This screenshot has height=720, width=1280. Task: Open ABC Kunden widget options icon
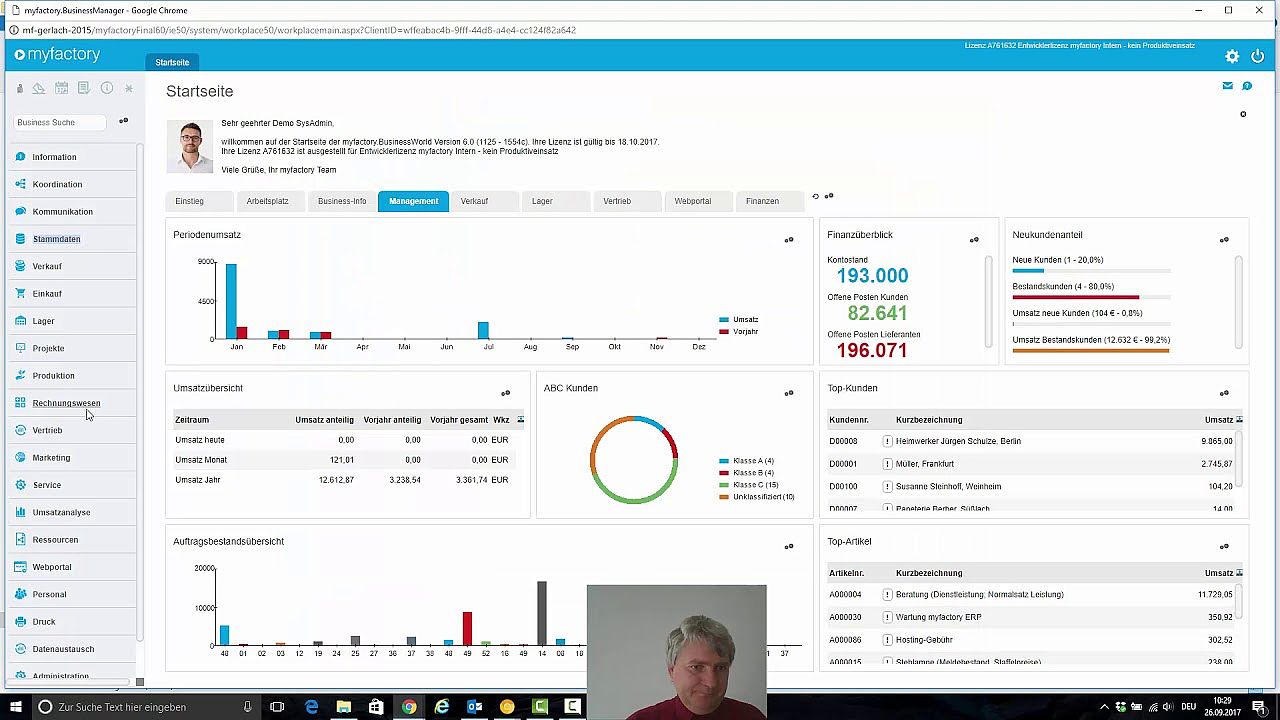click(789, 393)
